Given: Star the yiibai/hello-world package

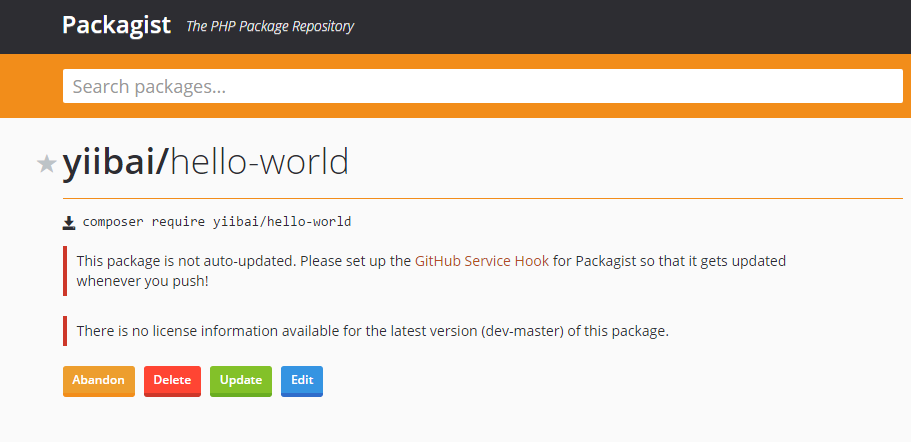Looking at the screenshot, I should pos(46,164).
